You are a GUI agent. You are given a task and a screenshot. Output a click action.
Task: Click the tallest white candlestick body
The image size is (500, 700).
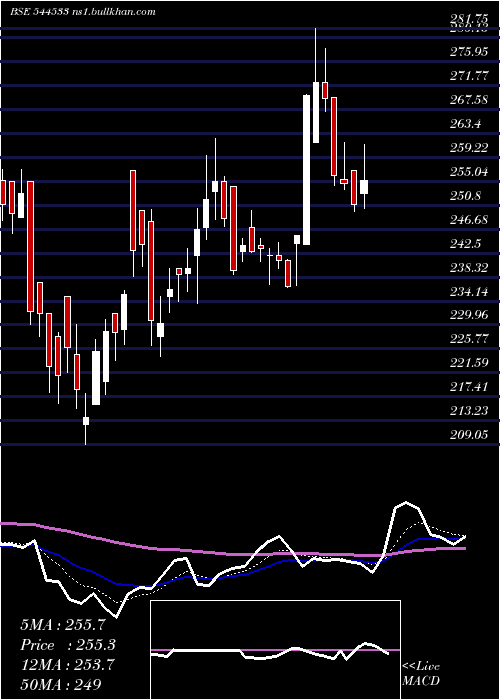(x=307, y=170)
